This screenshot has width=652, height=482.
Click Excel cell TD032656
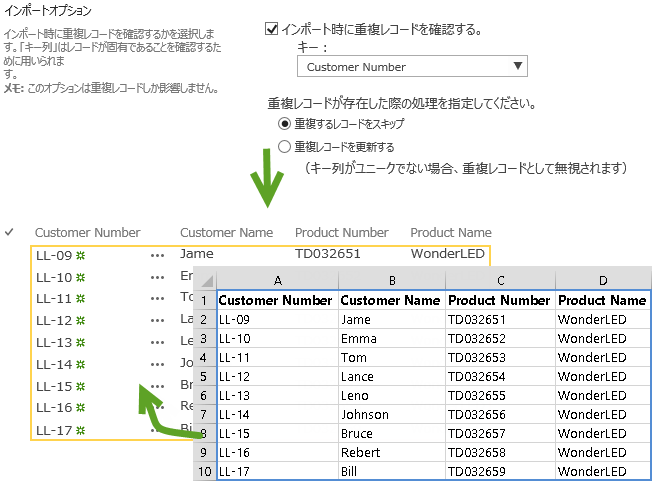501,415
